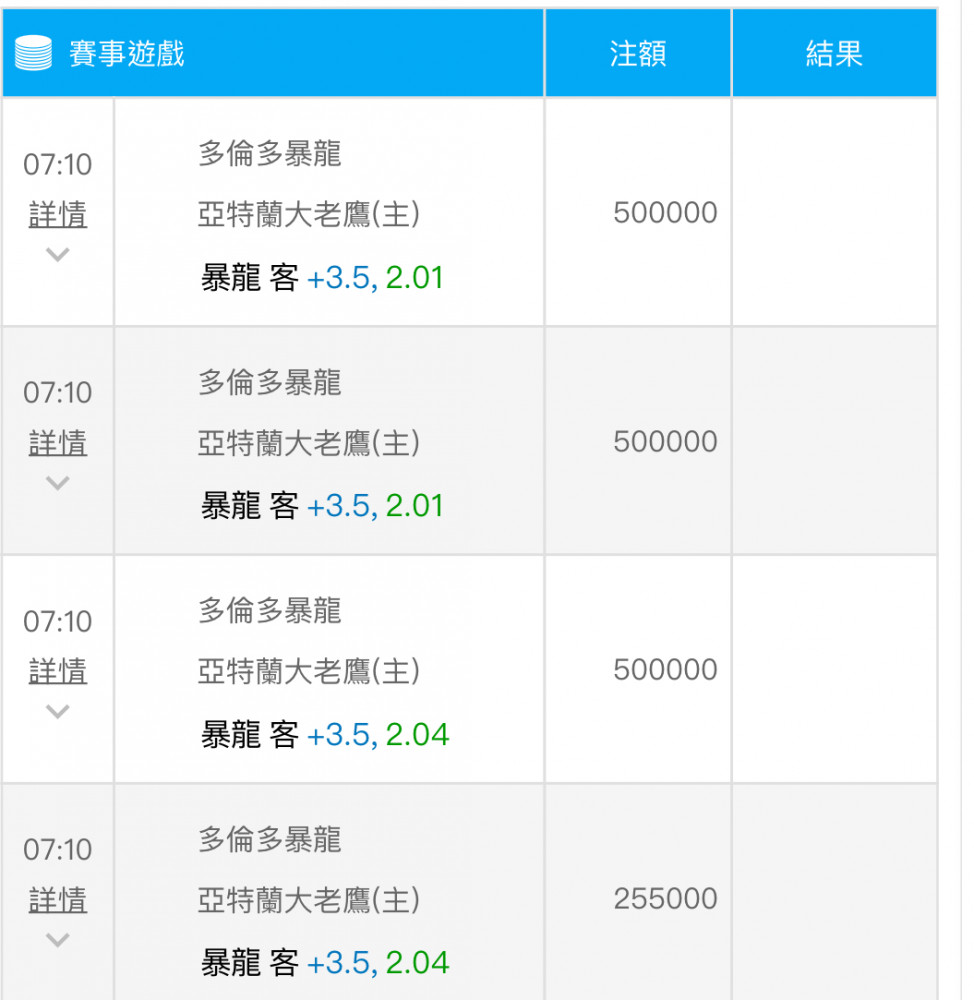
Task: Click third row odds +3.5, 2.04
Action: [x=378, y=734]
